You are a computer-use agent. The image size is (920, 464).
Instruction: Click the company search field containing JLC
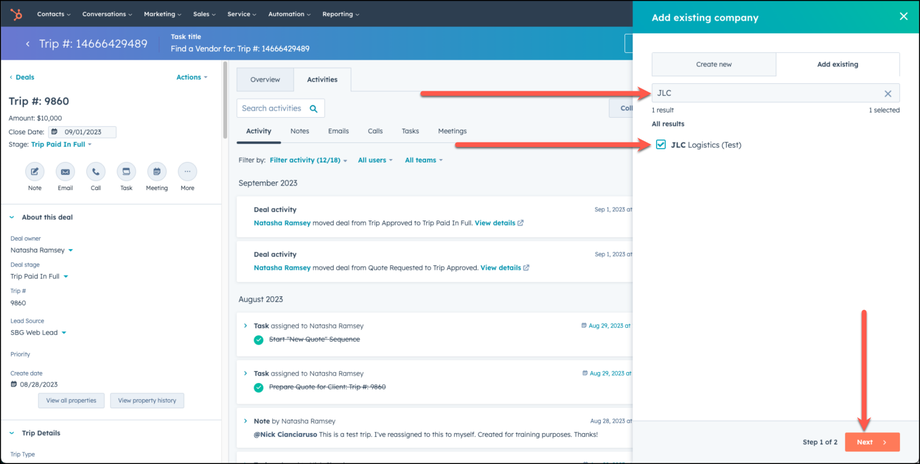pyautogui.click(x=776, y=93)
